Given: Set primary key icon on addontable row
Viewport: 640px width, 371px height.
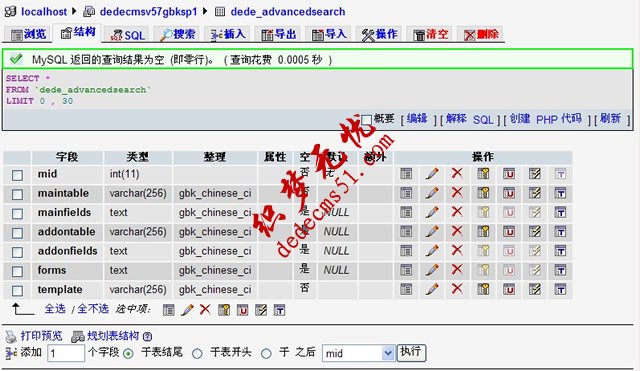Looking at the screenshot, I should tap(483, 231).
